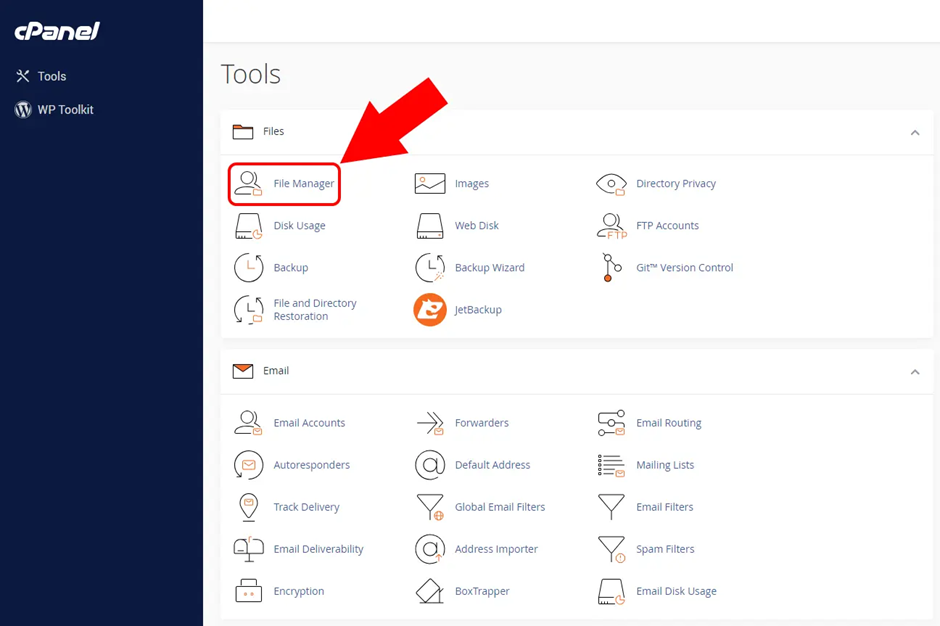The image size is (940, 626).
Task: Open the Address Importer link
Action: pos(496,549)
